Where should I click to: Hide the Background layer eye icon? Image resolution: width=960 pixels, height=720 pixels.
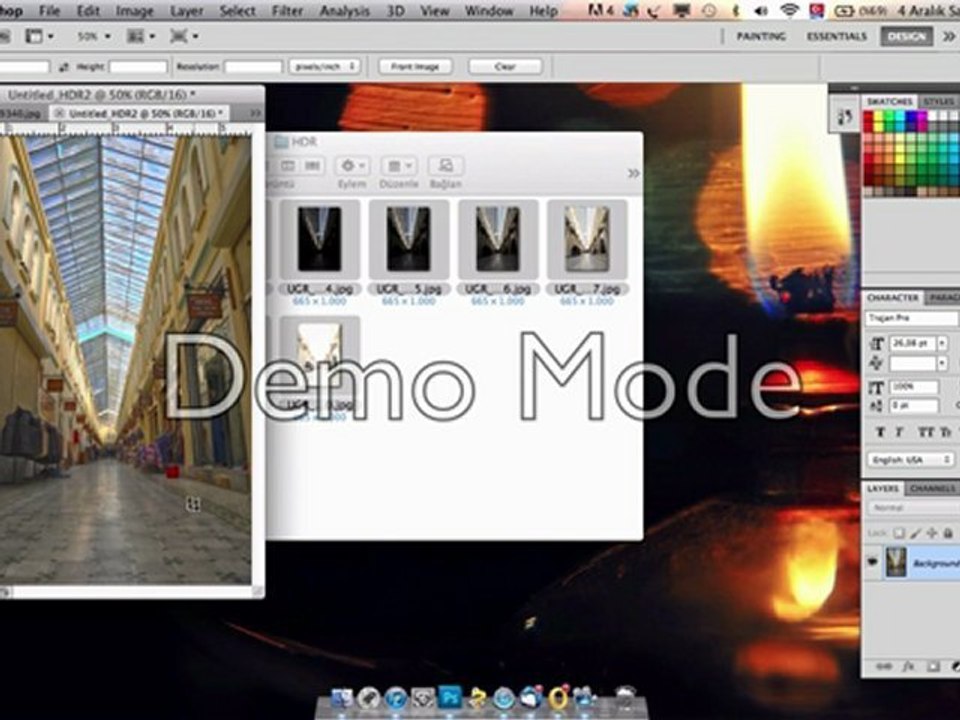click(x=872, y=562)
